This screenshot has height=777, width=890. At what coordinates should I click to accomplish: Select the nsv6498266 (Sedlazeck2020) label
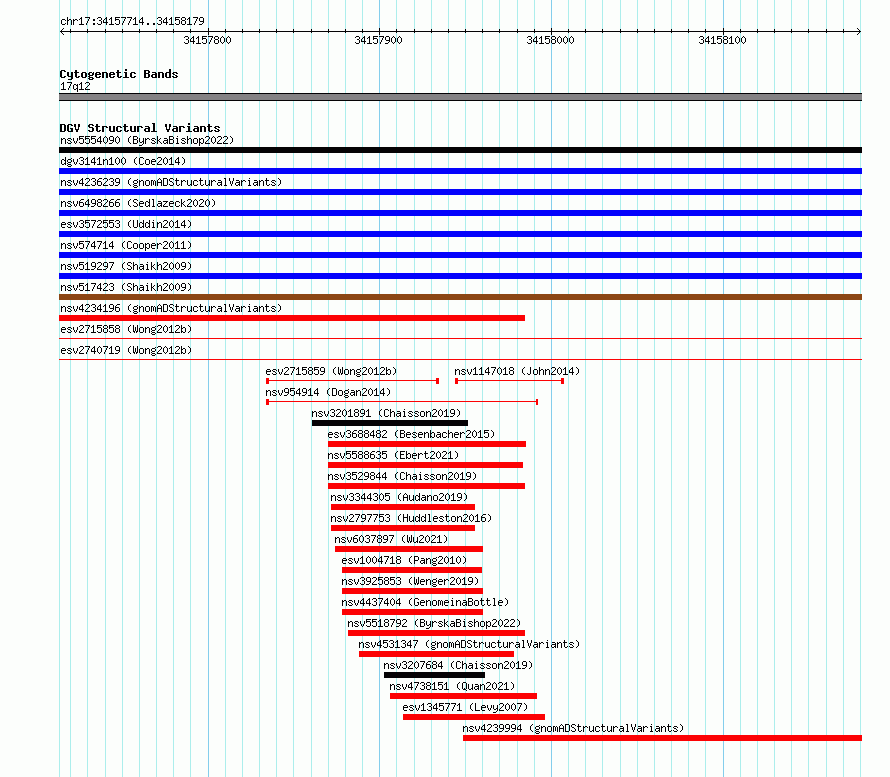(x=138, y=203)
